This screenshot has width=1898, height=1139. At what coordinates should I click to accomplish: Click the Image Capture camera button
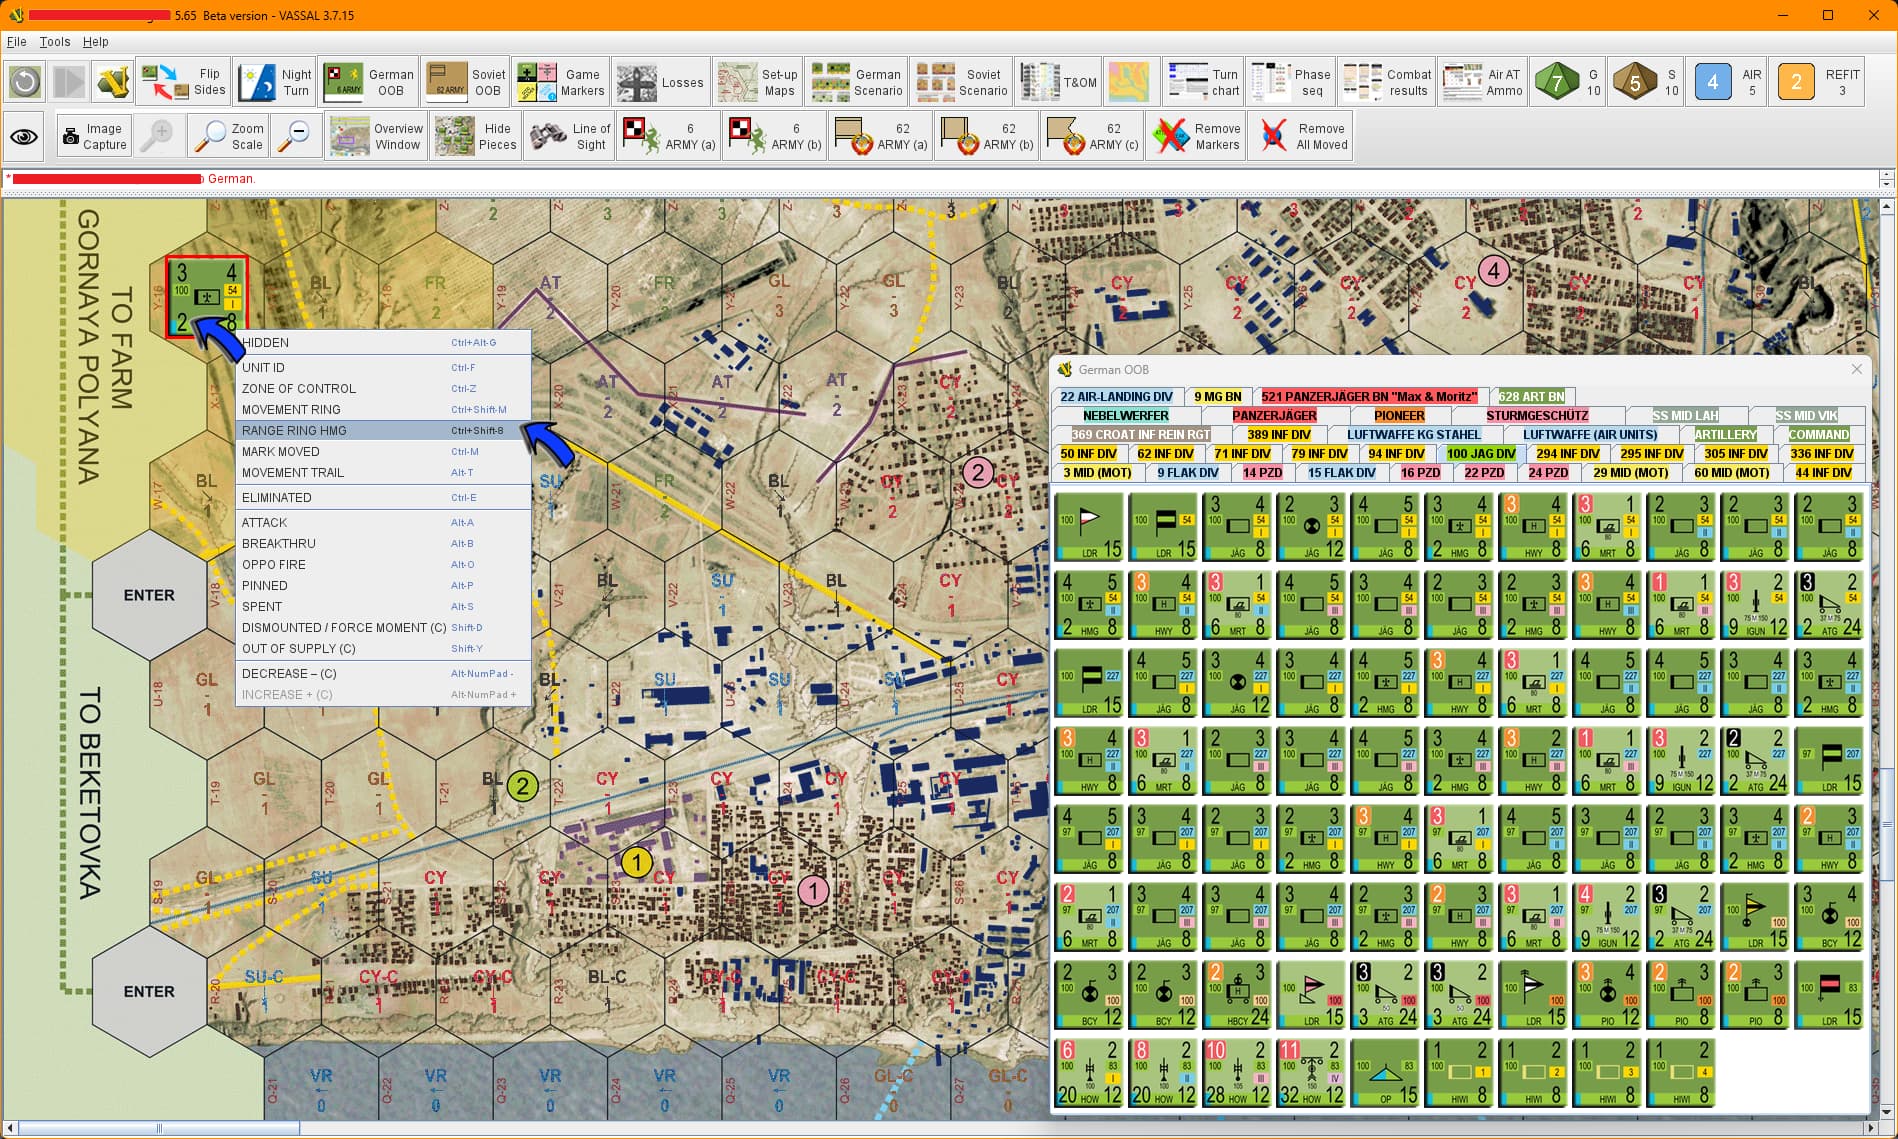(94, 136)
